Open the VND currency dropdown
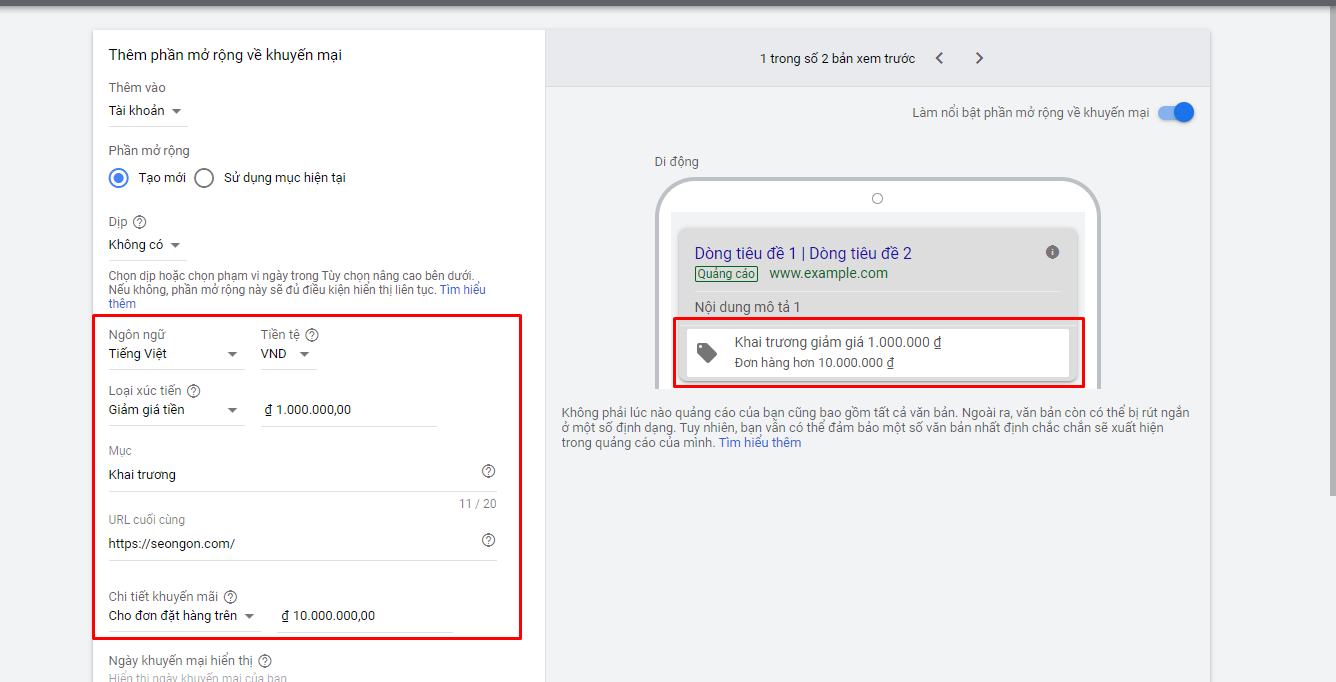The height and width of the screenshot is (682, 1336). tap(286, 354)
